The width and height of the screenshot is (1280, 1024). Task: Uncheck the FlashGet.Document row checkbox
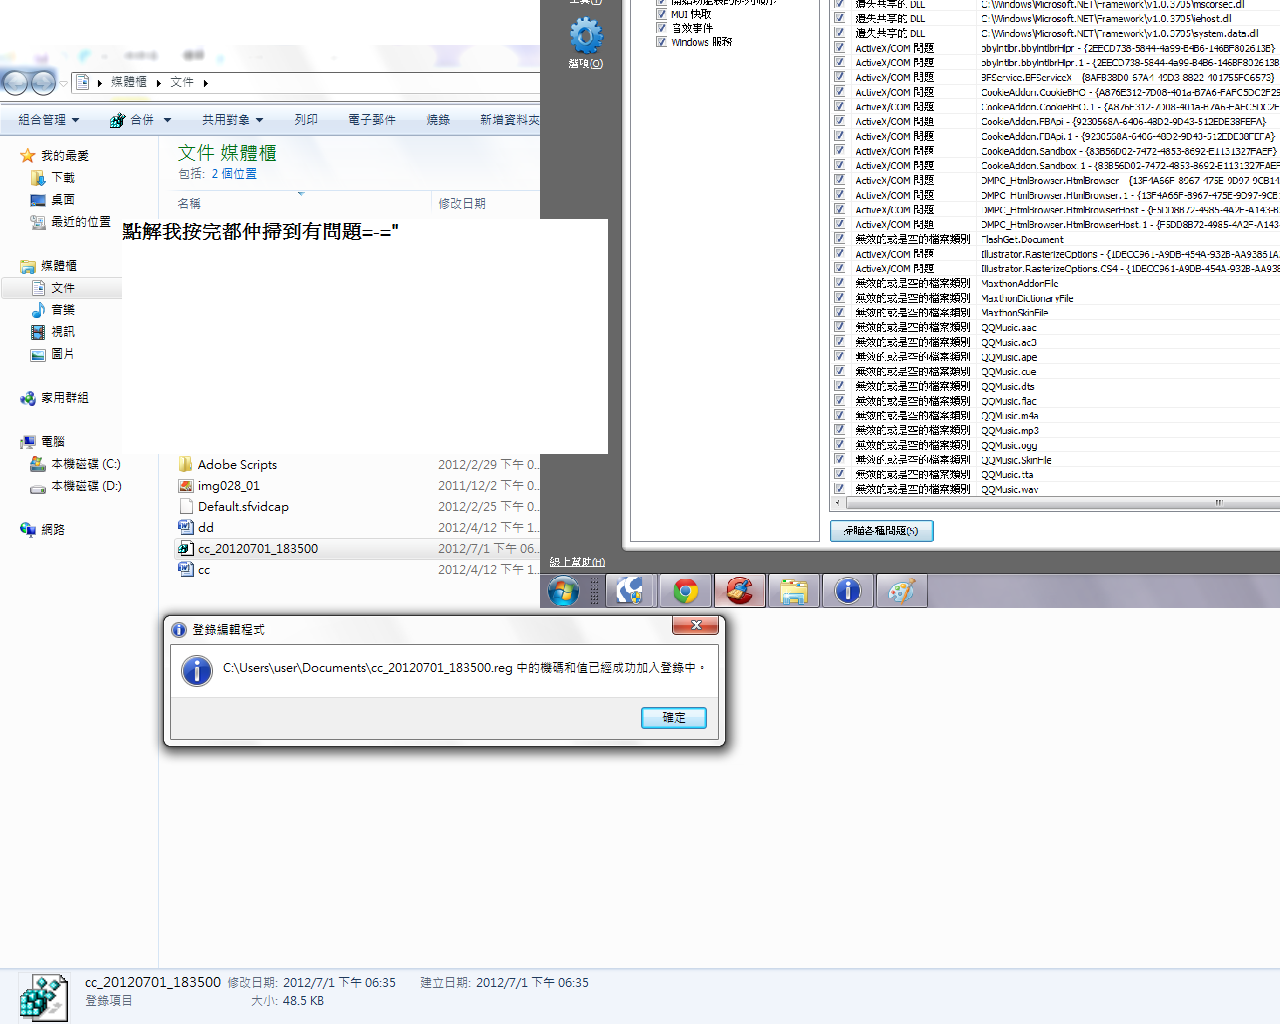coord(839,239)
